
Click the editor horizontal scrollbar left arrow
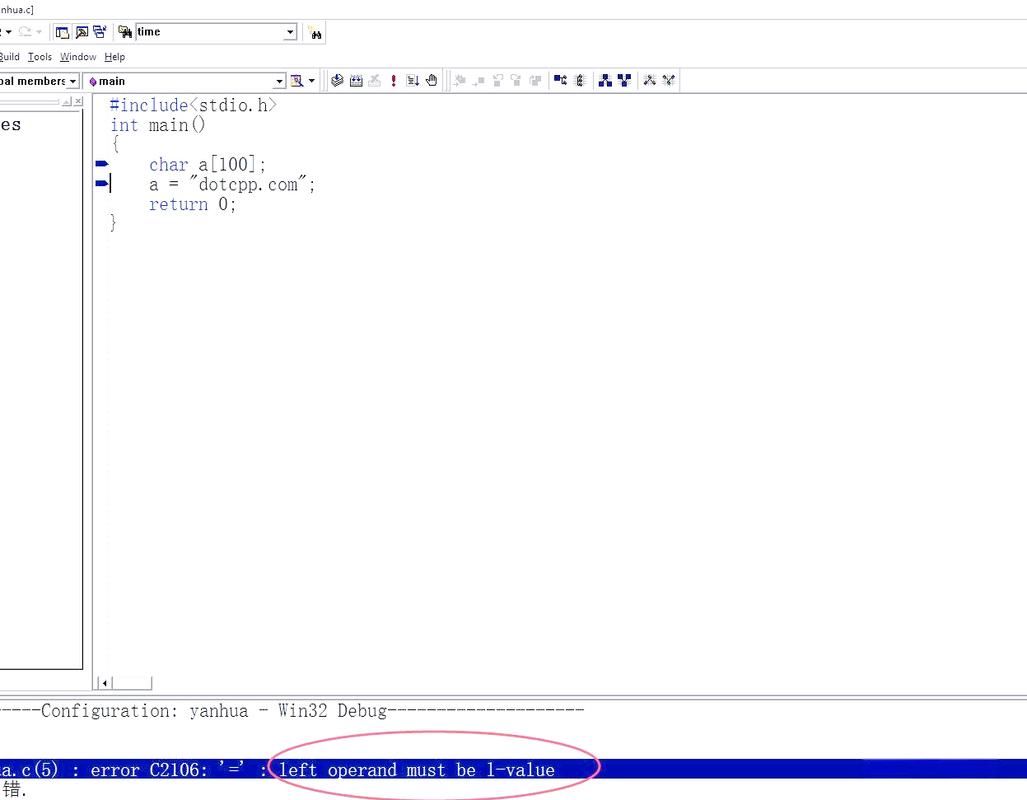[x=103, y=683]
